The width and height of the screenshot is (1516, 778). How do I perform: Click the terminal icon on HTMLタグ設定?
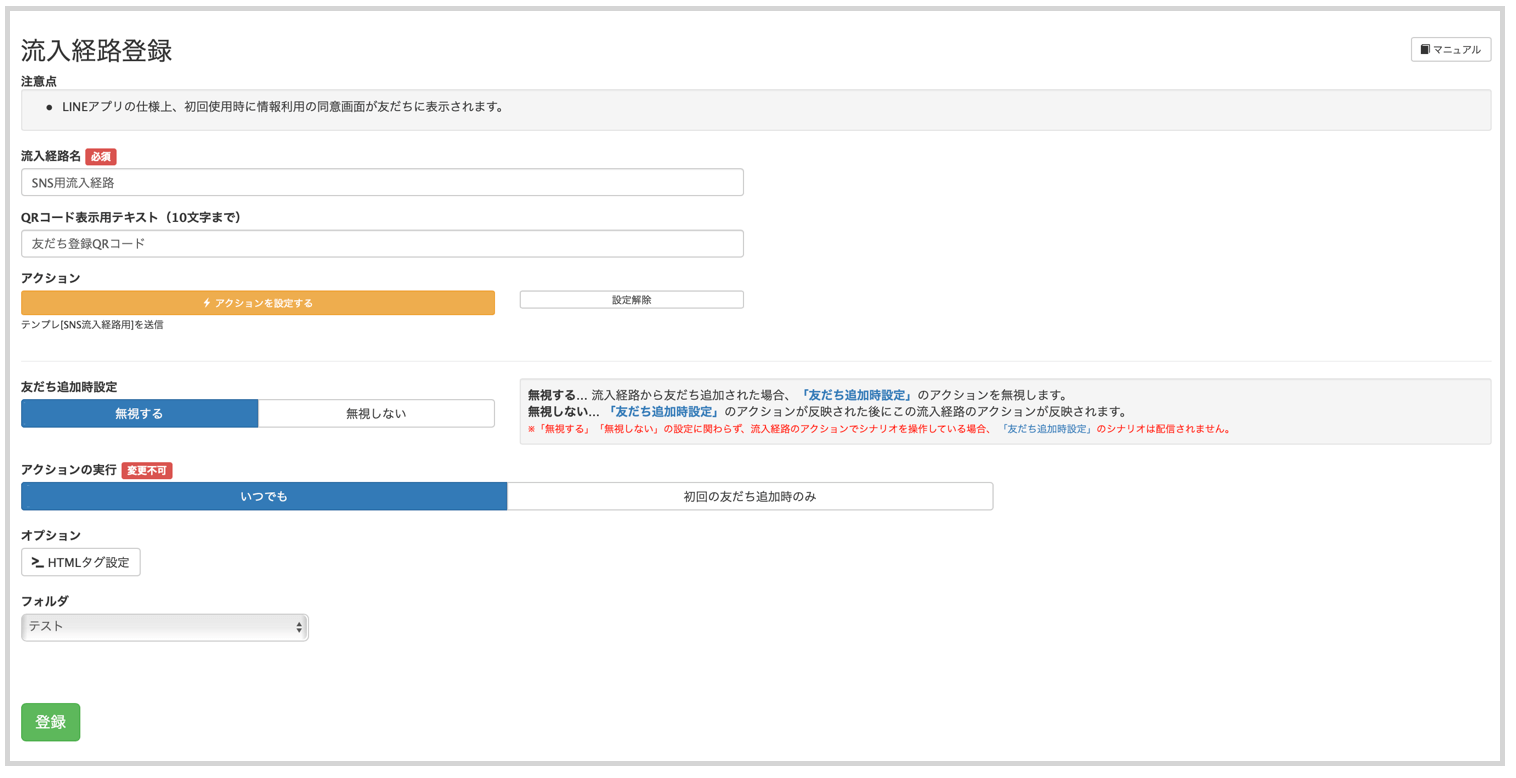(38, 562)
